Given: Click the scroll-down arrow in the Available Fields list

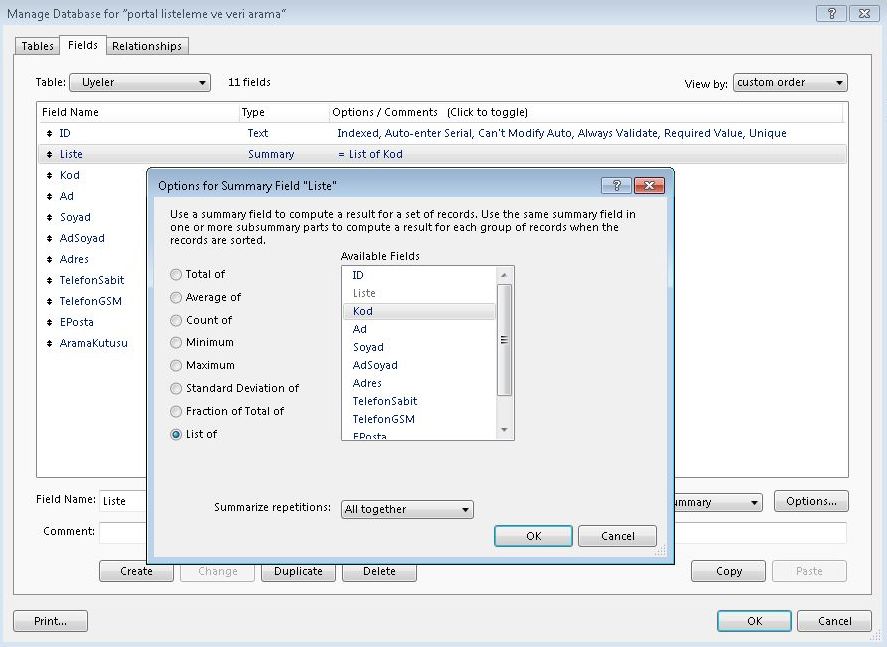Looking at the screenshot, I should point(504,431).
